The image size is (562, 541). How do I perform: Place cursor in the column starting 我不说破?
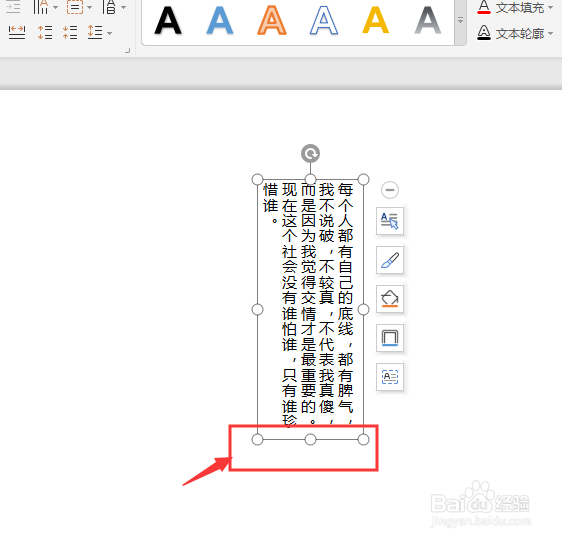click(x=327, y=304)
